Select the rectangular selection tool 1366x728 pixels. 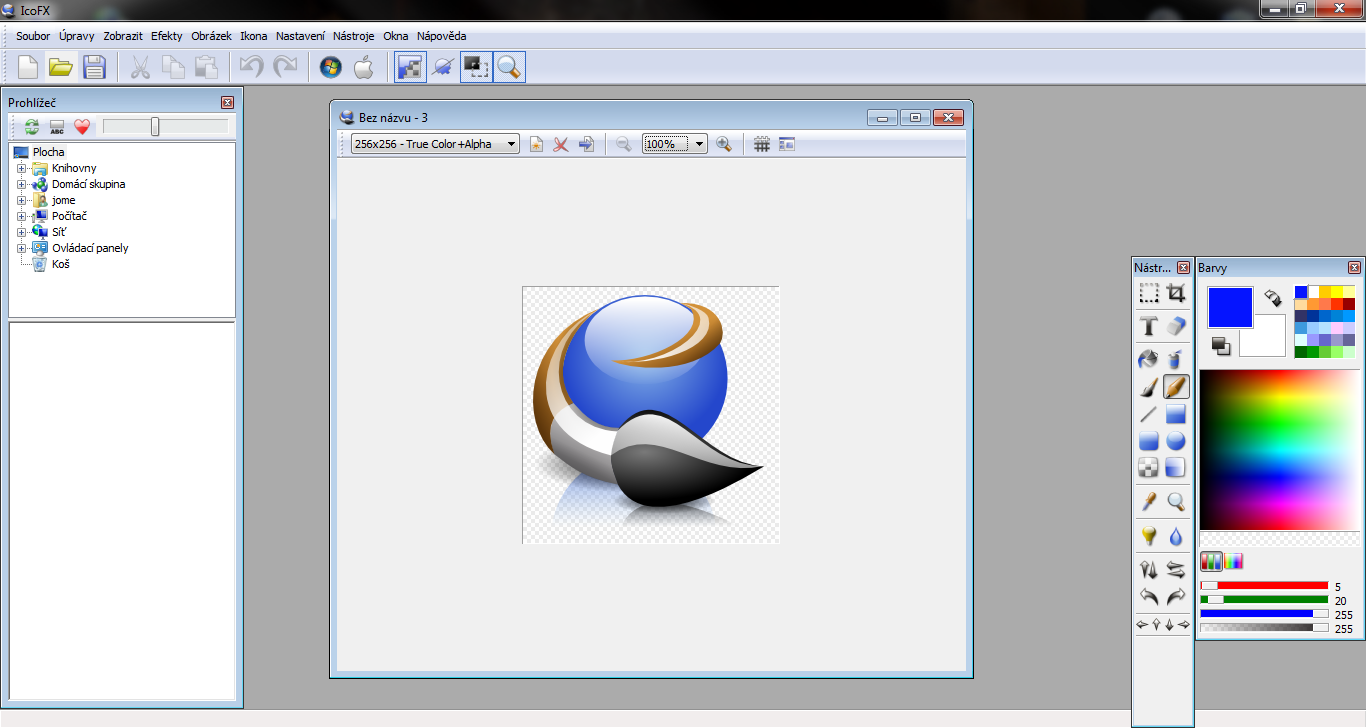click(x=1149, y=293)
